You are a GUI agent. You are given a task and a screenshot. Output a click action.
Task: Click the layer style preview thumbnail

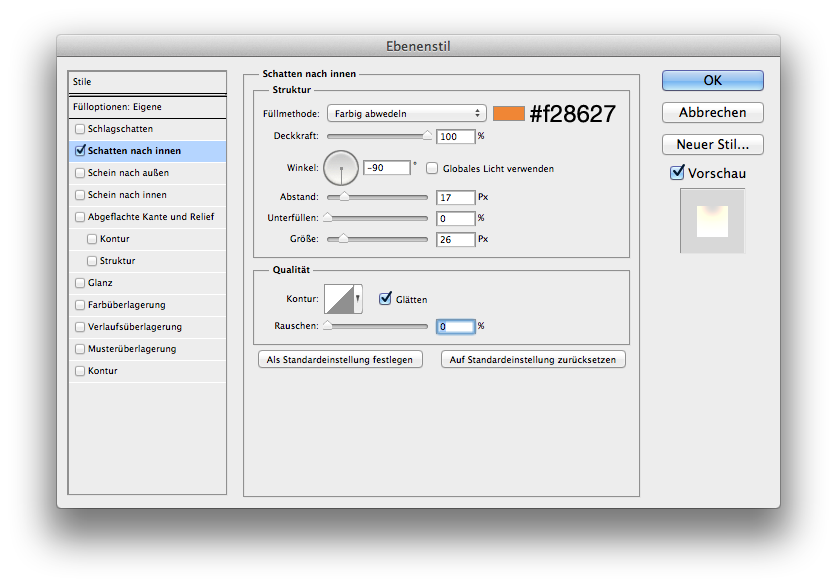(x=712, y=221)
